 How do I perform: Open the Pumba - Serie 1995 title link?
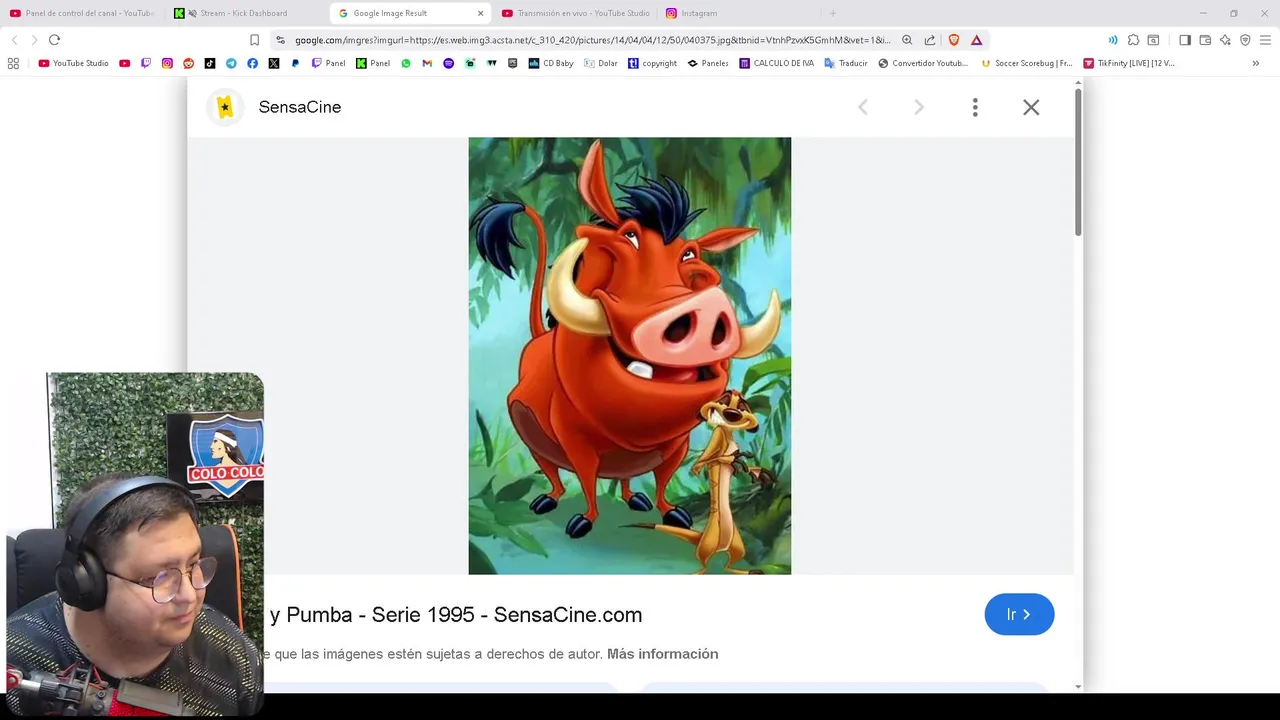456,615
